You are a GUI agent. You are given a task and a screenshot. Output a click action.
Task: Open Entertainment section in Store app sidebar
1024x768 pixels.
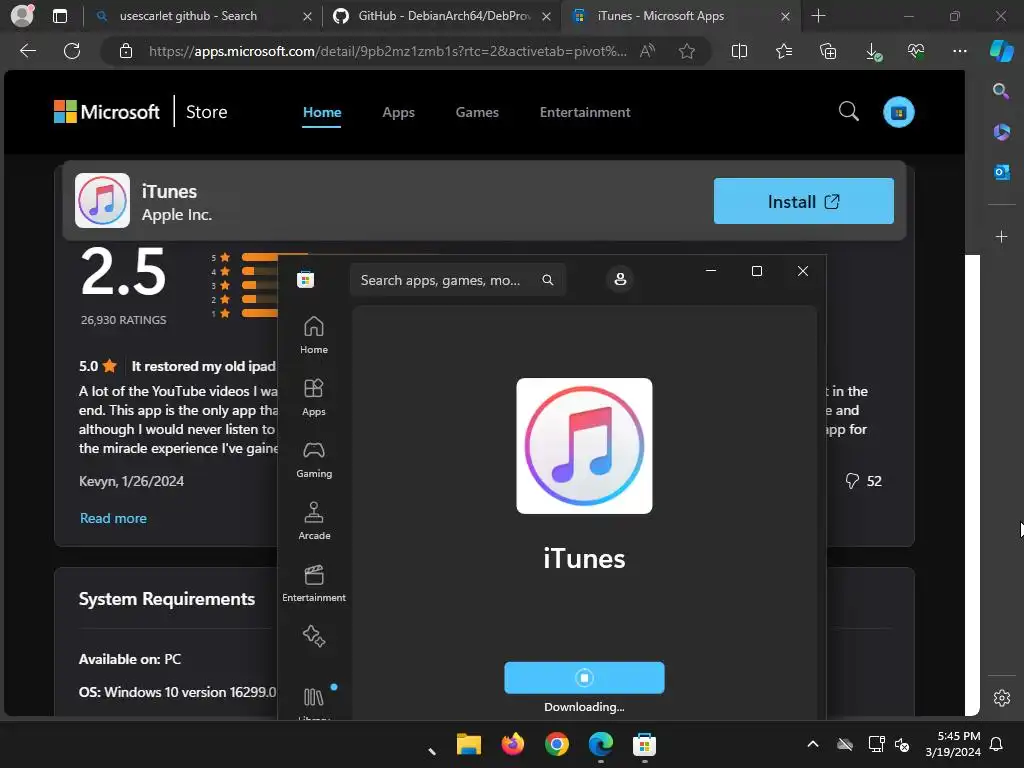313,583
